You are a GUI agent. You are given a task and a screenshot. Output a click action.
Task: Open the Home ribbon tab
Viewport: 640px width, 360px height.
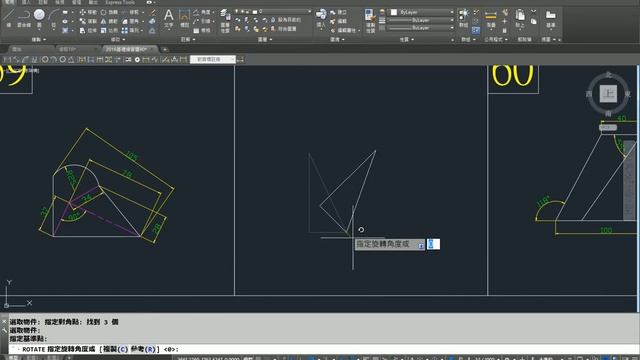coord(9,2)
